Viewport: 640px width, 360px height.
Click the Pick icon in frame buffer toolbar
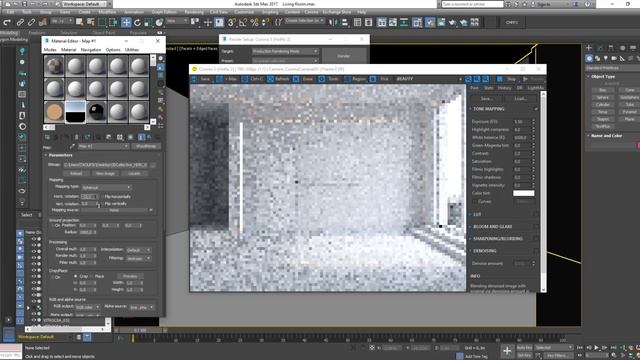pyautogui.click(x=373, y=79)
